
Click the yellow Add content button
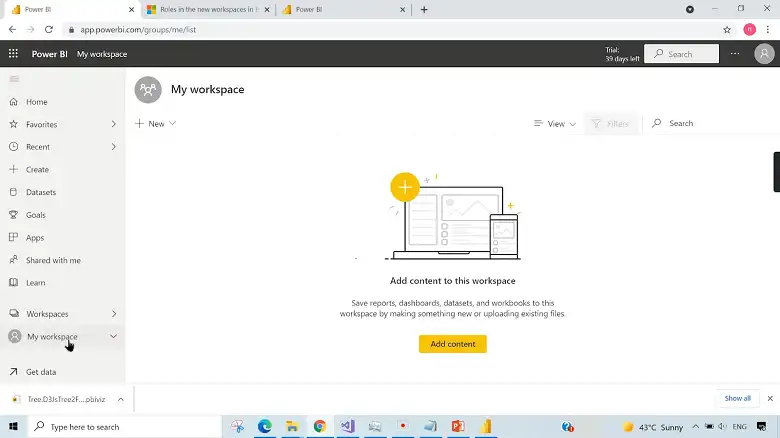(453, 344)
